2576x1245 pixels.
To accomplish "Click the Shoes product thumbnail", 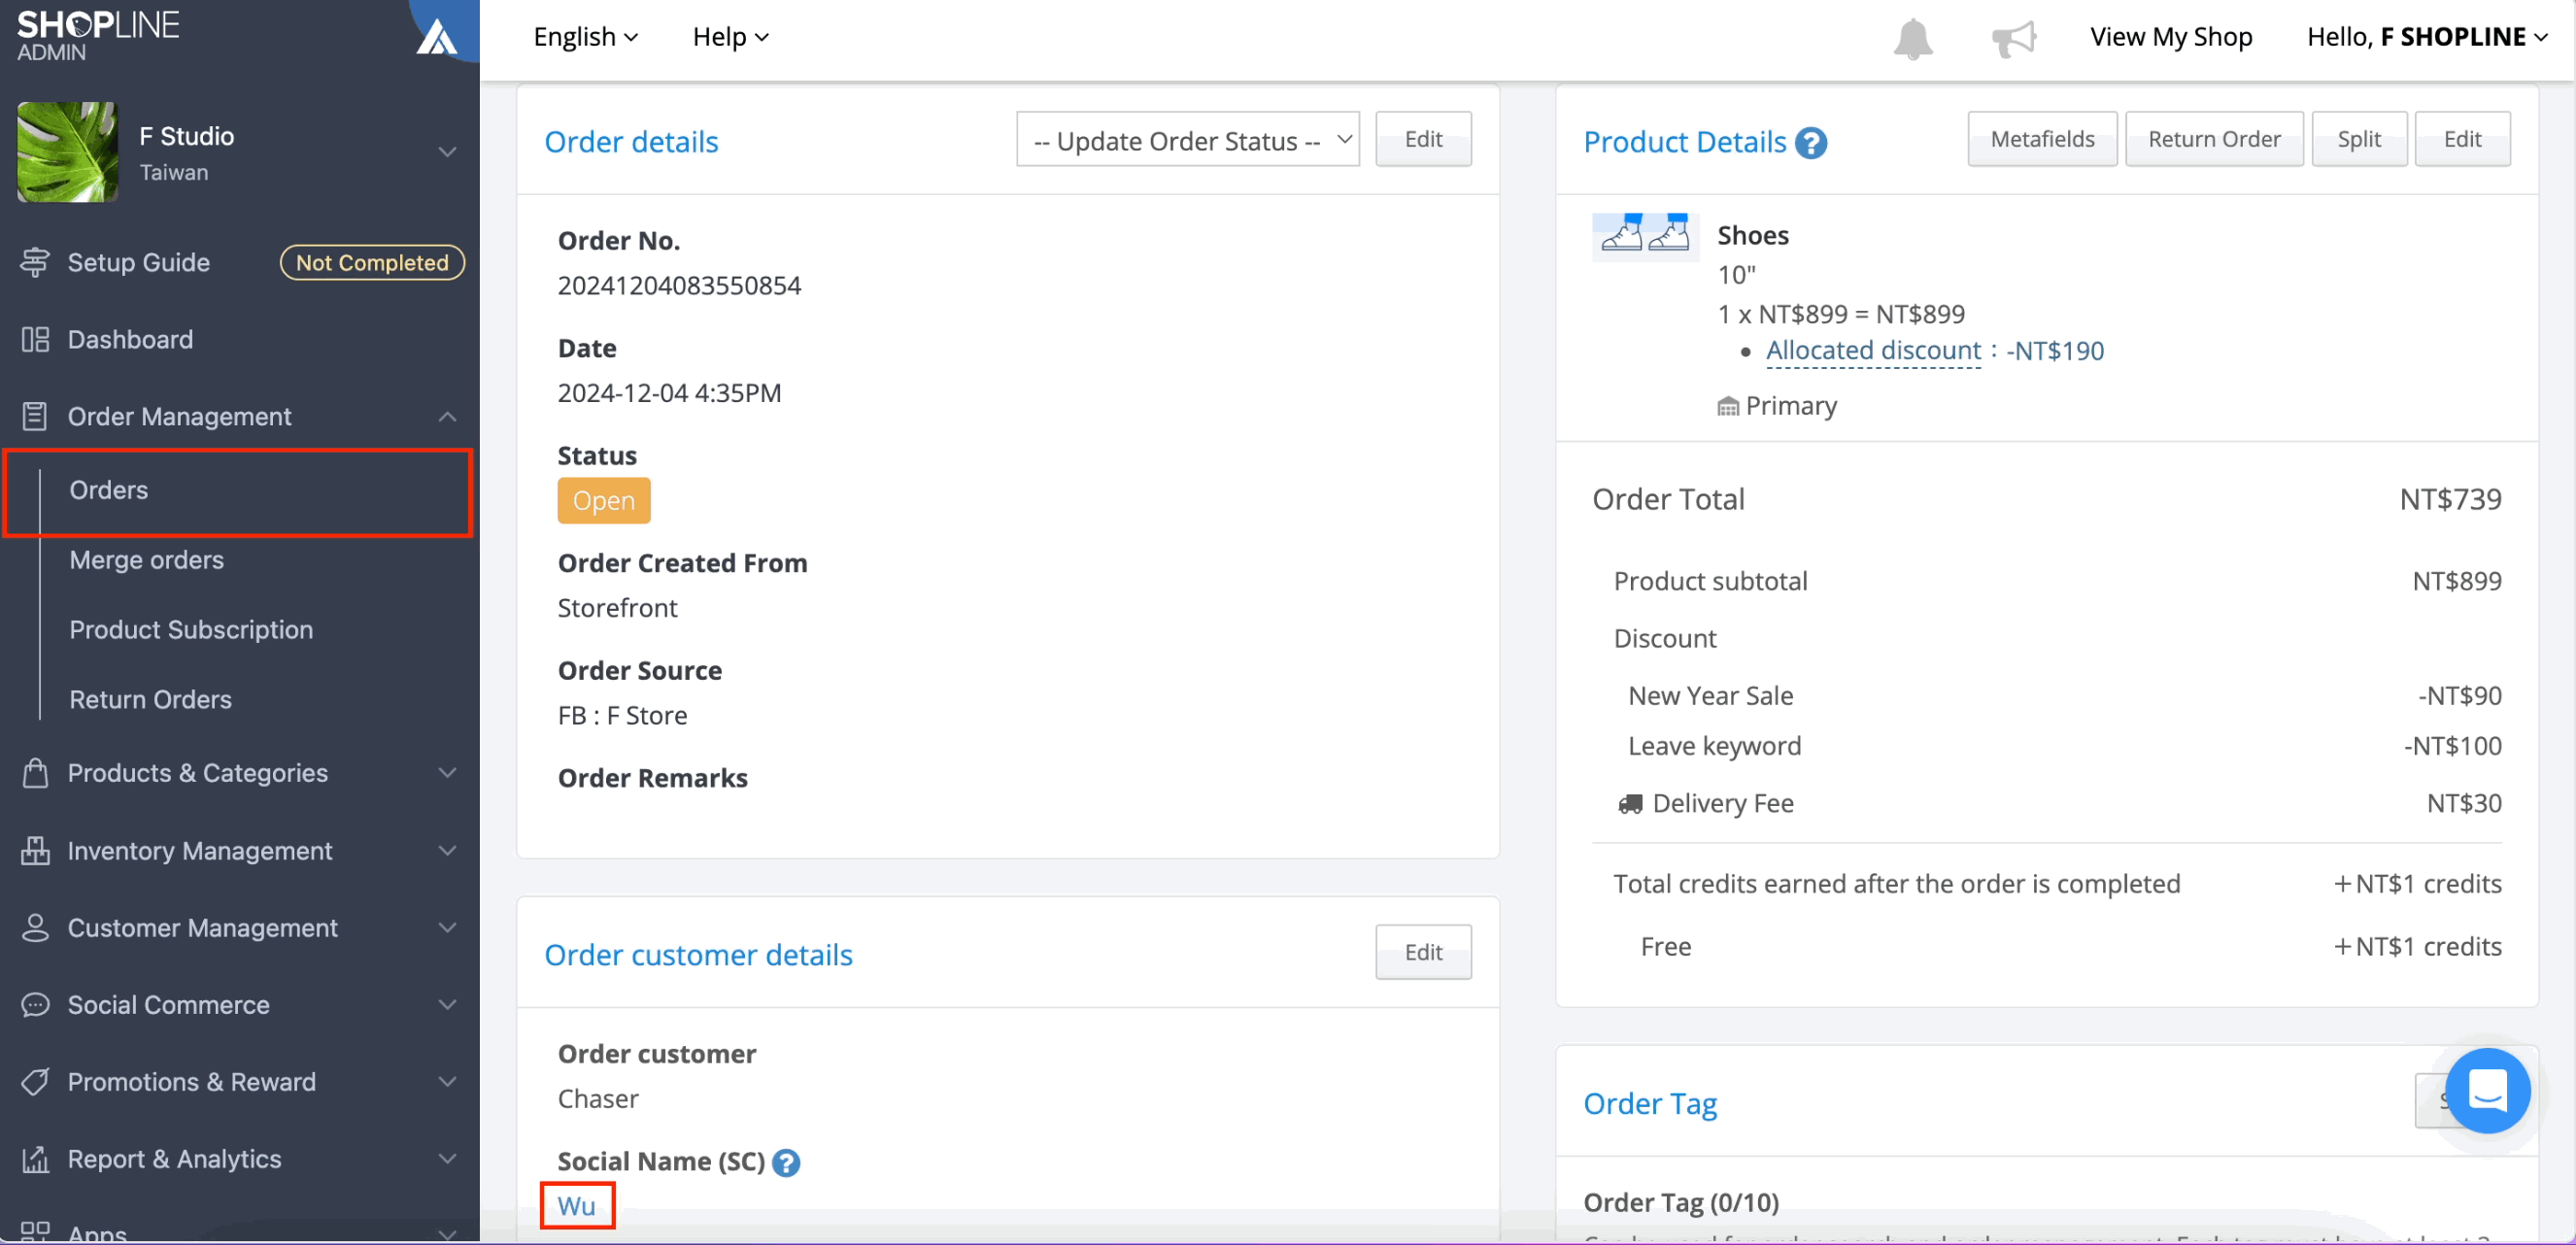I will coord(1645,237).
